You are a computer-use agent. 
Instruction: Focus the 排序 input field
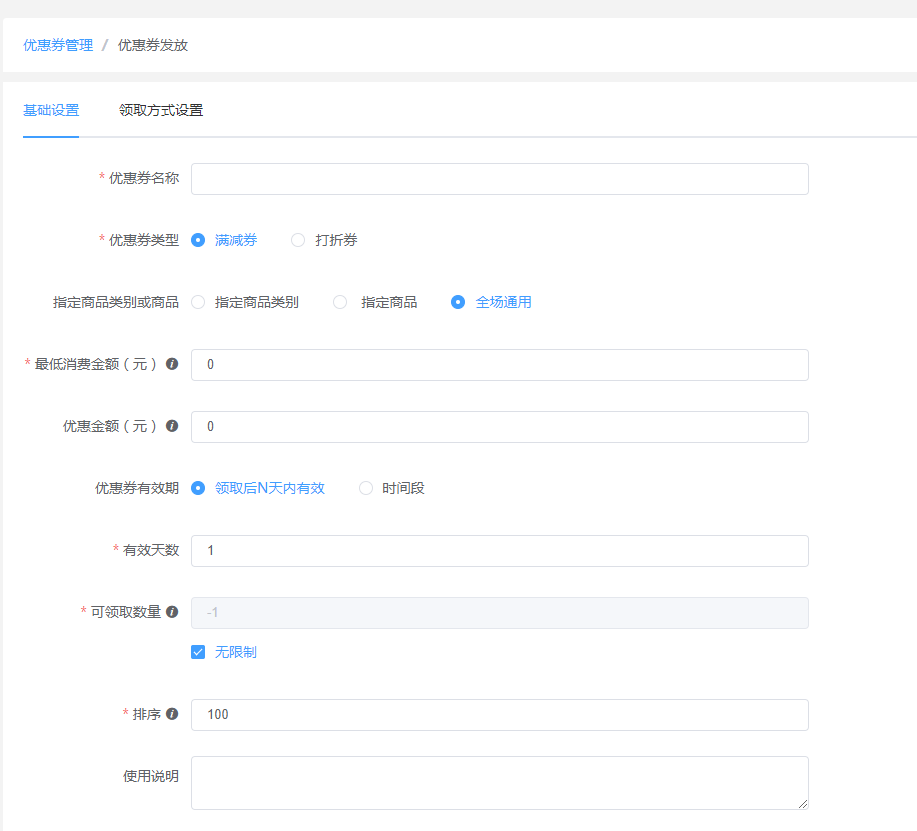499,715
